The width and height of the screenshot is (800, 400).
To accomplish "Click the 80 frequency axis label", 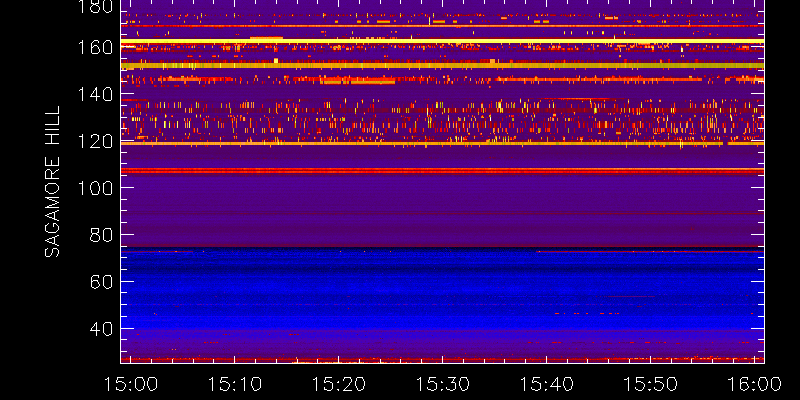I will tap(101, 235).
